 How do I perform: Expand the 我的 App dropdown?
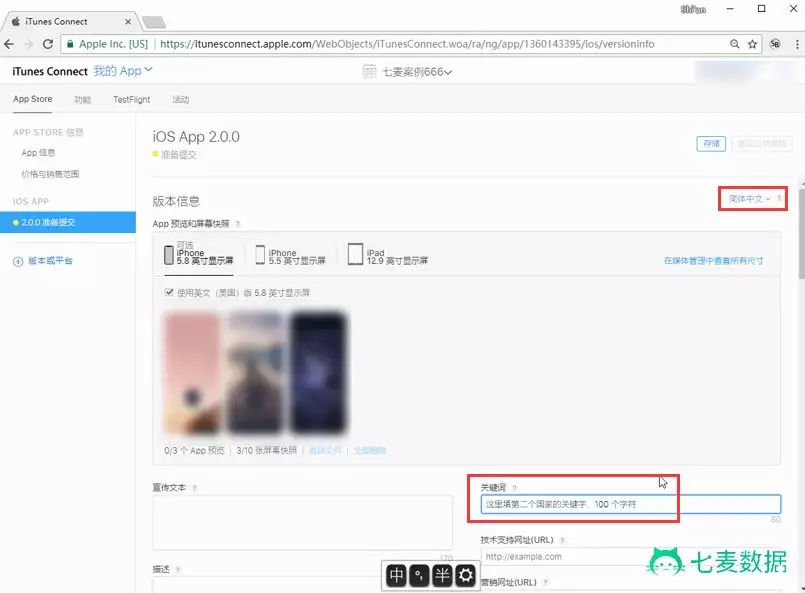pos(123,71)
